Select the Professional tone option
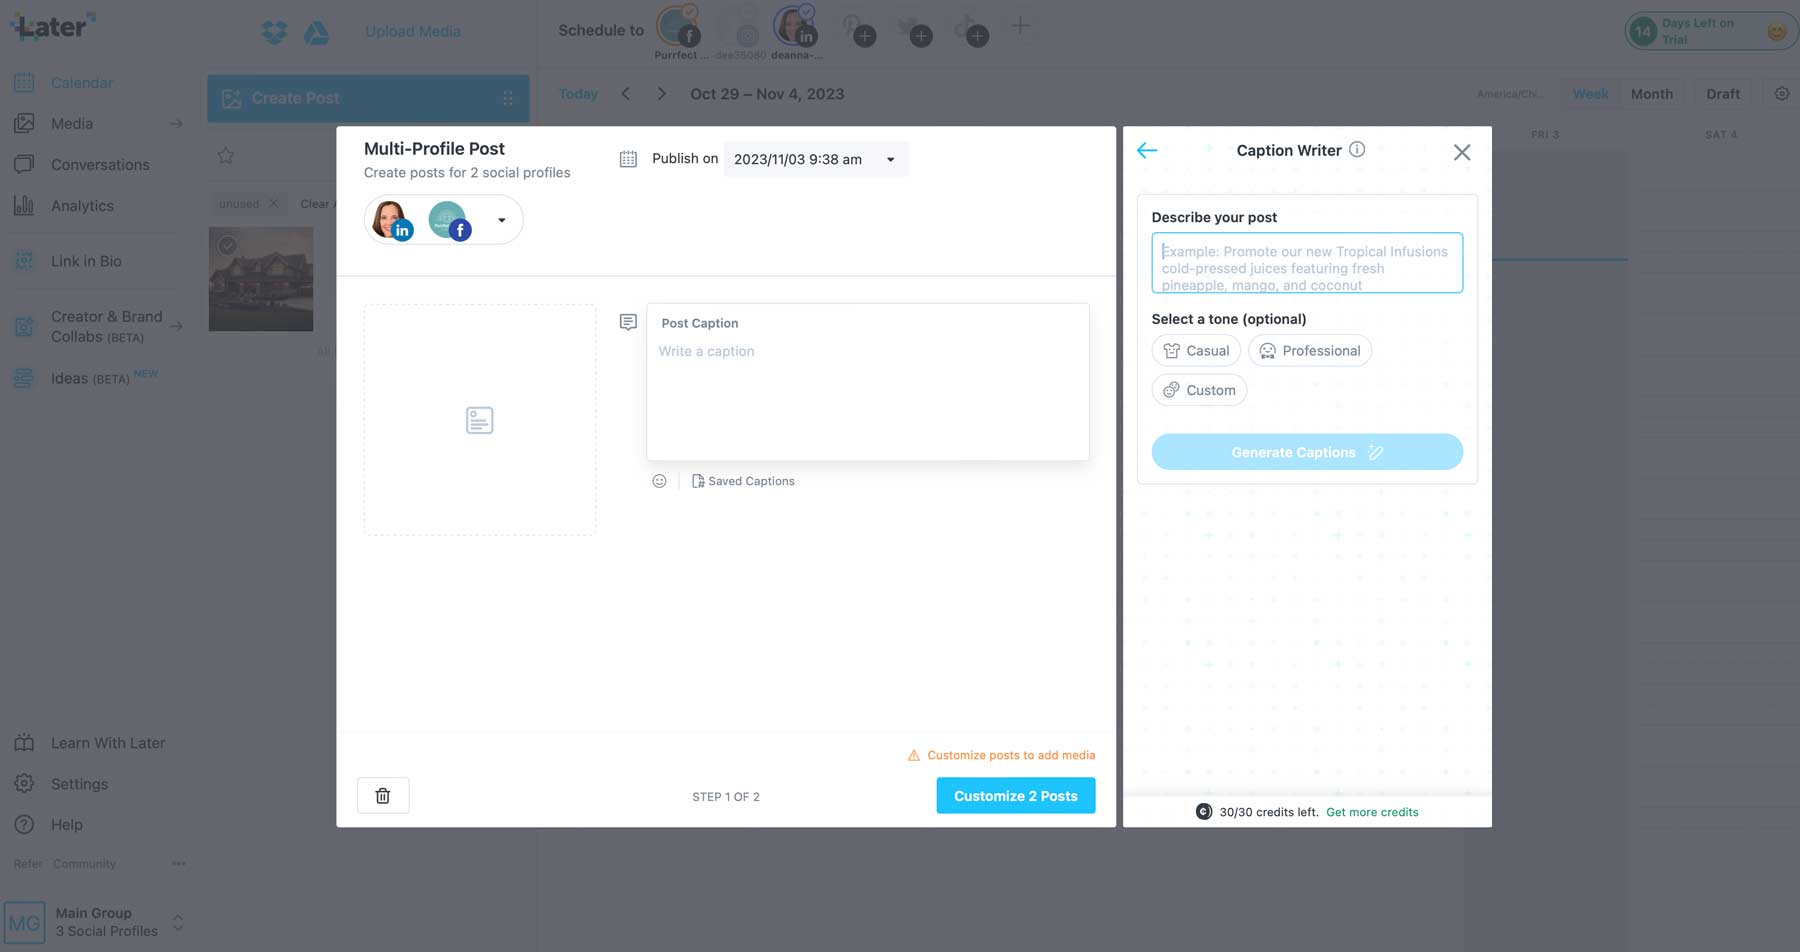The width and height of the screenshot is (1800, 952). pyautogui.click(x=1309, y=351)
